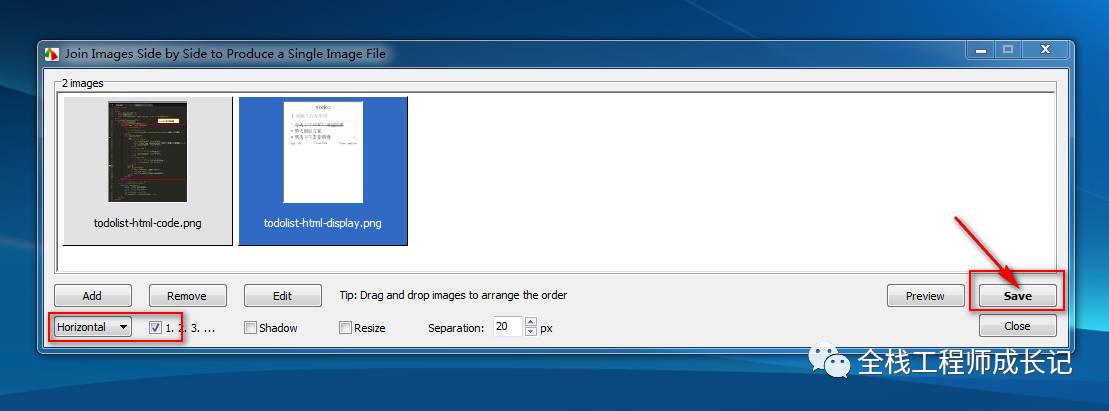1109x411 pixels.
Task: Click the '2 images' group label
Action: coord(83,83)
